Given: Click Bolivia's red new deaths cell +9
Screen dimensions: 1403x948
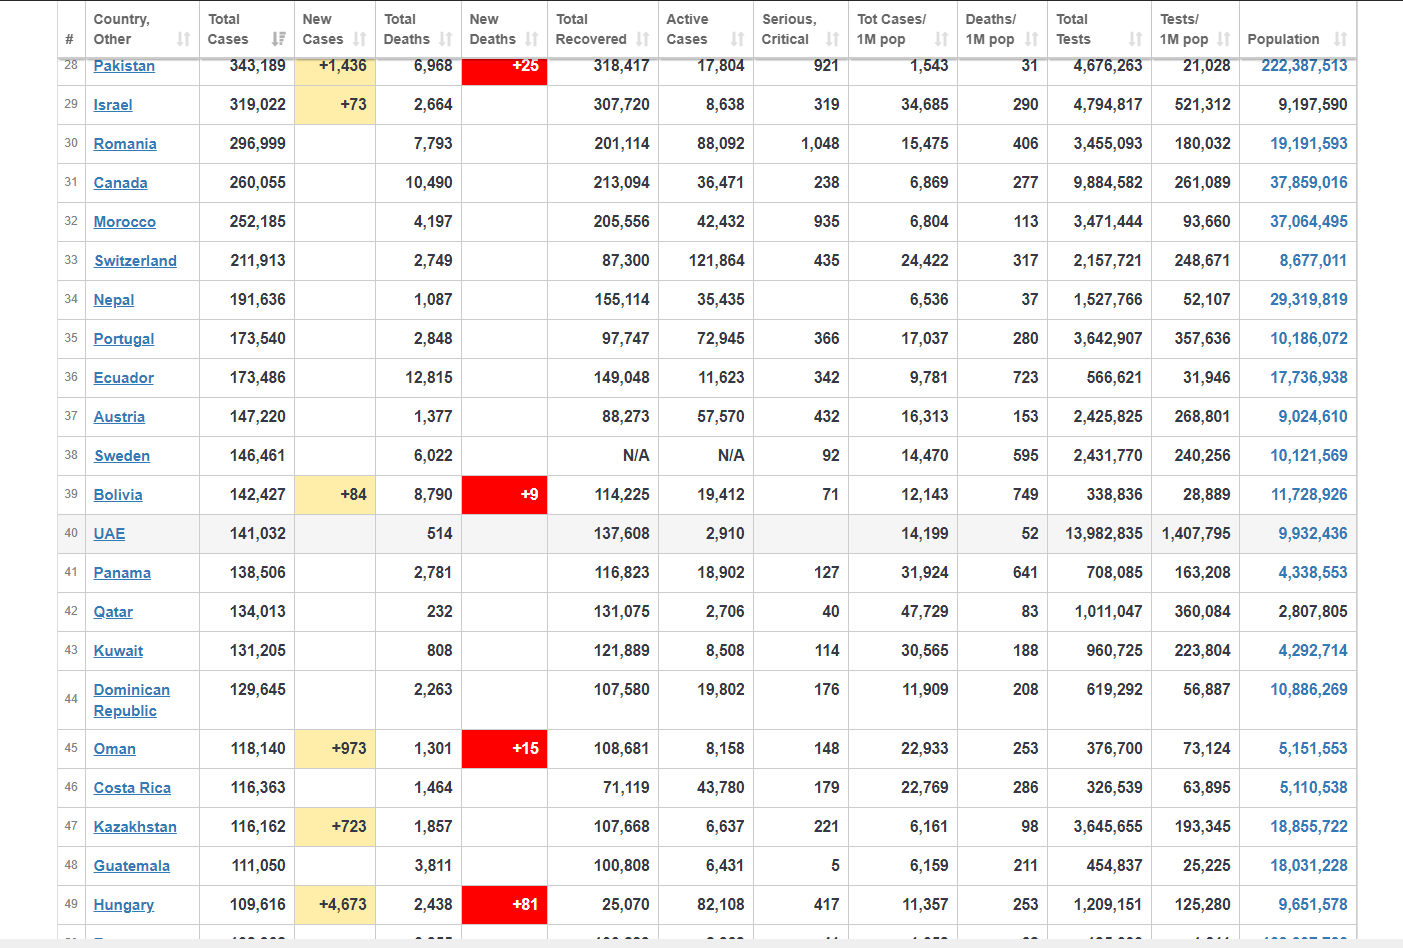Looking at the screenshot, I should (x=504, y=495).
